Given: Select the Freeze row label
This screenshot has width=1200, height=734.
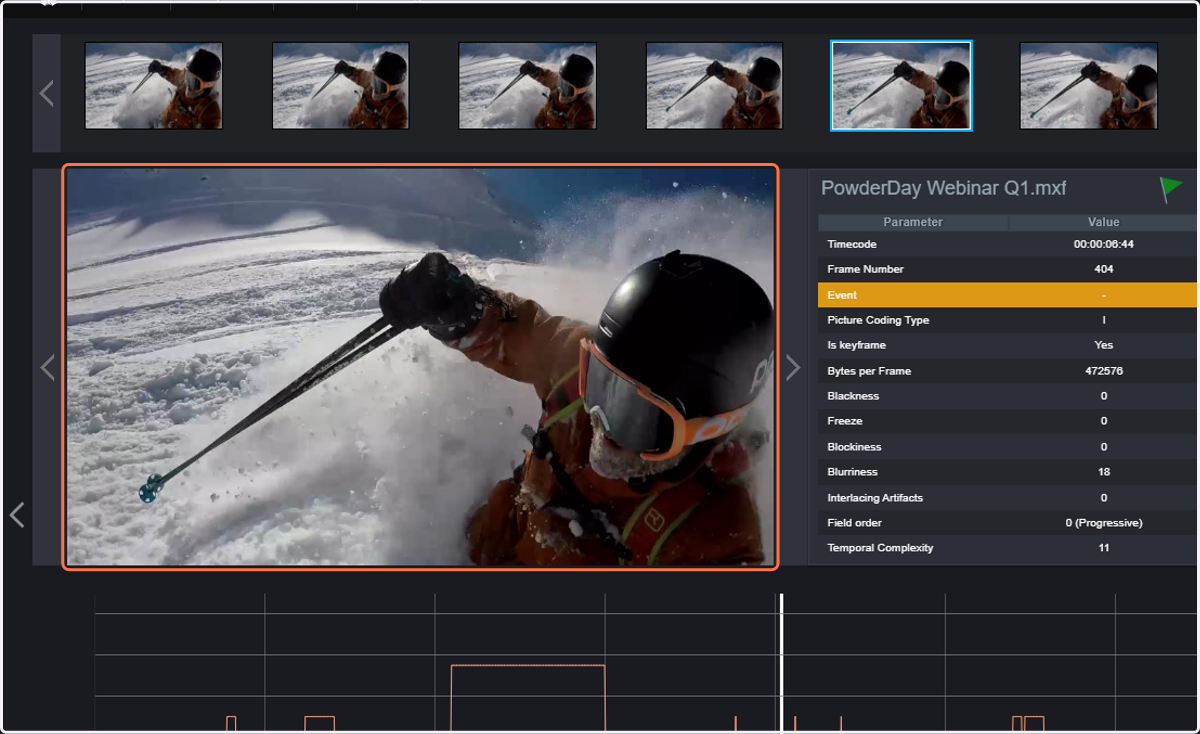Looking at the screenshot, I should coord(845,421).
